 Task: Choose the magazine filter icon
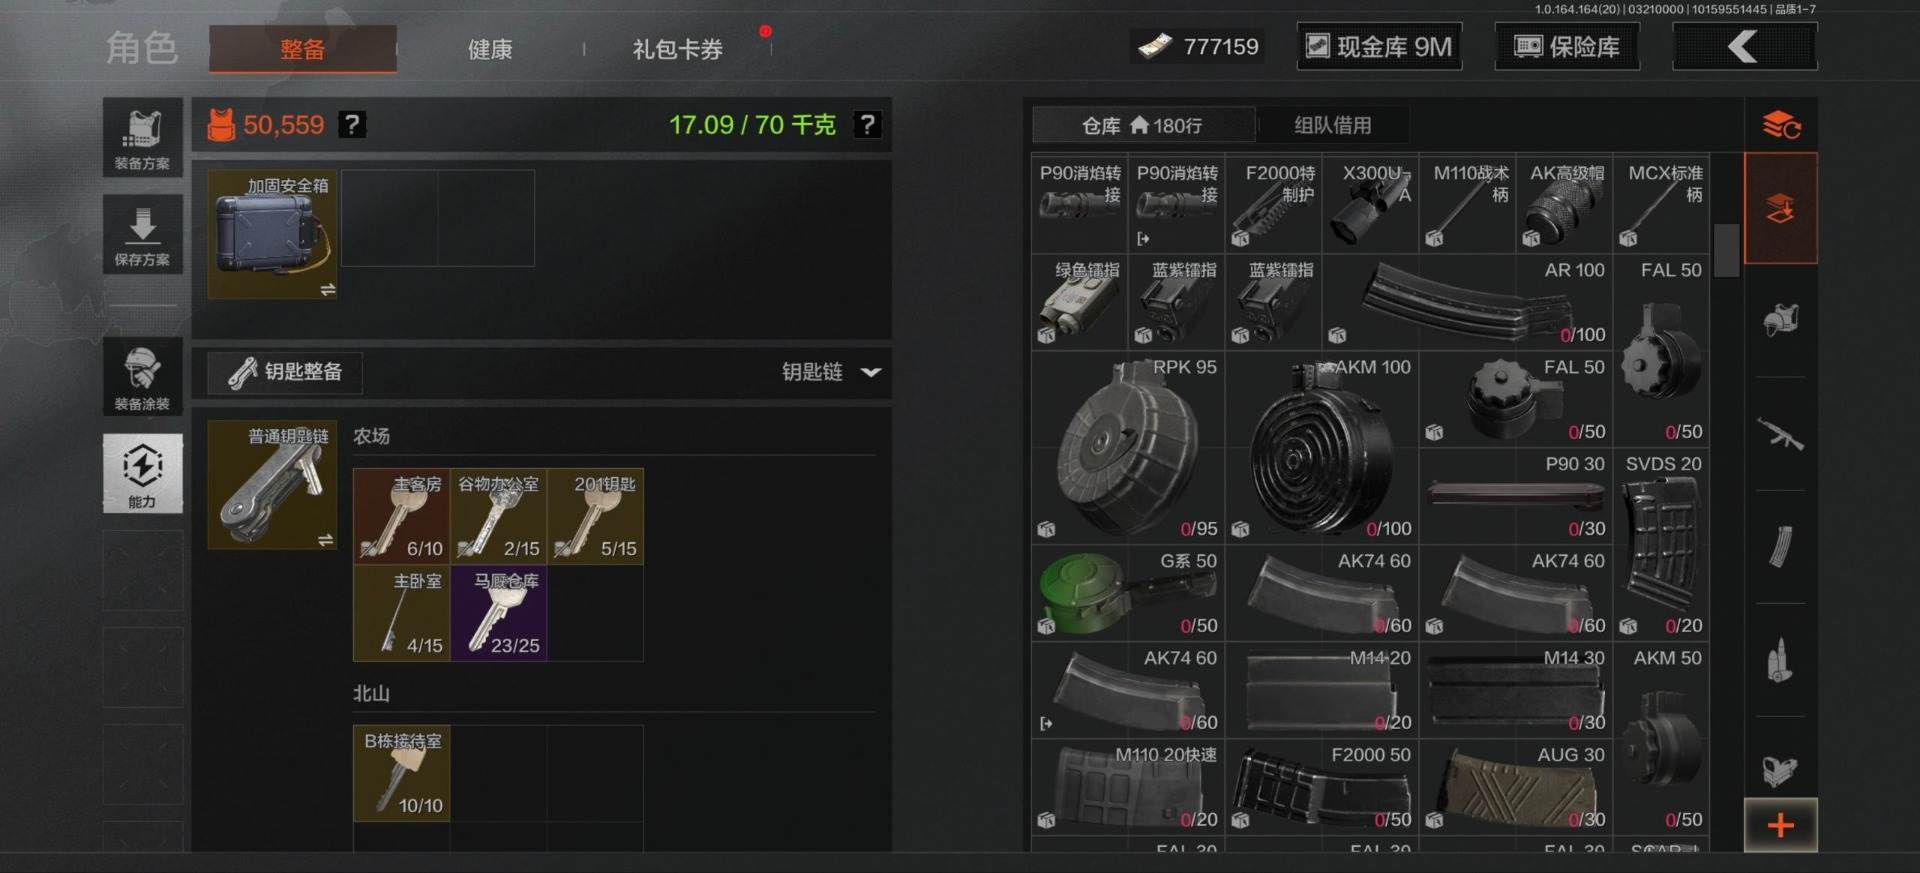(x=1780, y=547)
